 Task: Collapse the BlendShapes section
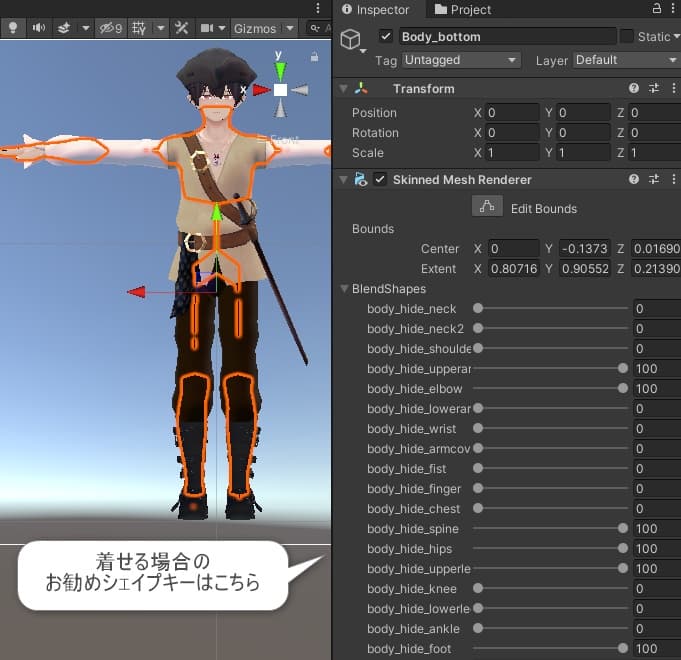pos(345,289)
